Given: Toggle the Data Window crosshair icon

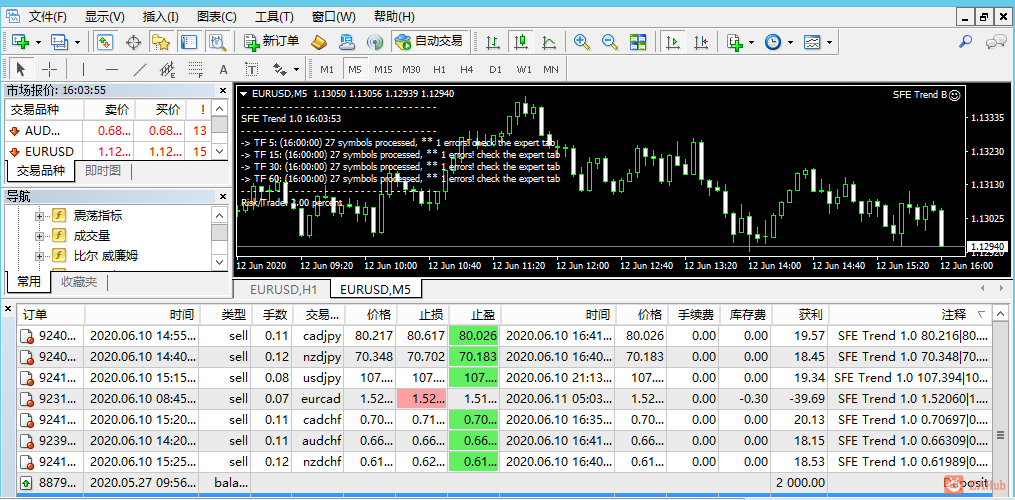Looking at the screenshot, I should [133, 42].
